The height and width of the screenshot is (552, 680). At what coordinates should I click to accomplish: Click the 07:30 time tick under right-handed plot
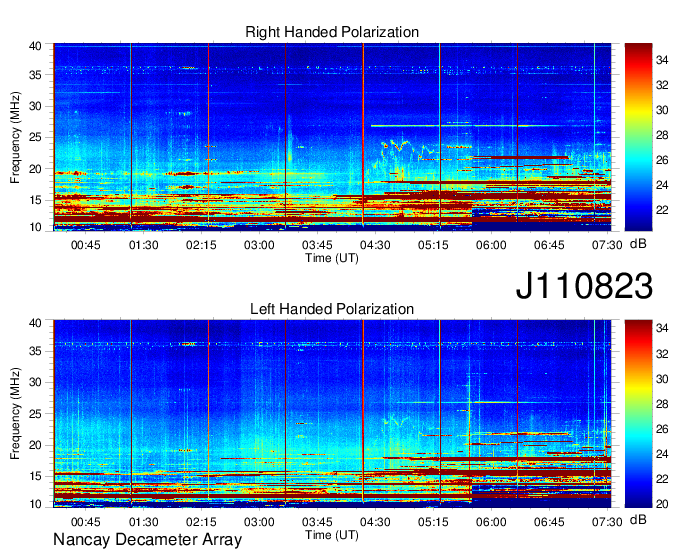[x=607, y=245]
